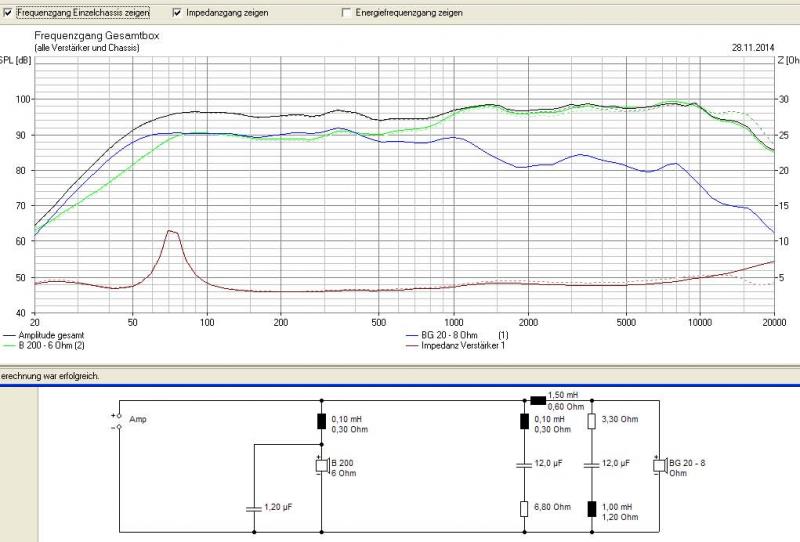The height and width of the screenshot is (542, 800).
Task: Select the BG 20 speaker symbol
Action: click(659, 465)
